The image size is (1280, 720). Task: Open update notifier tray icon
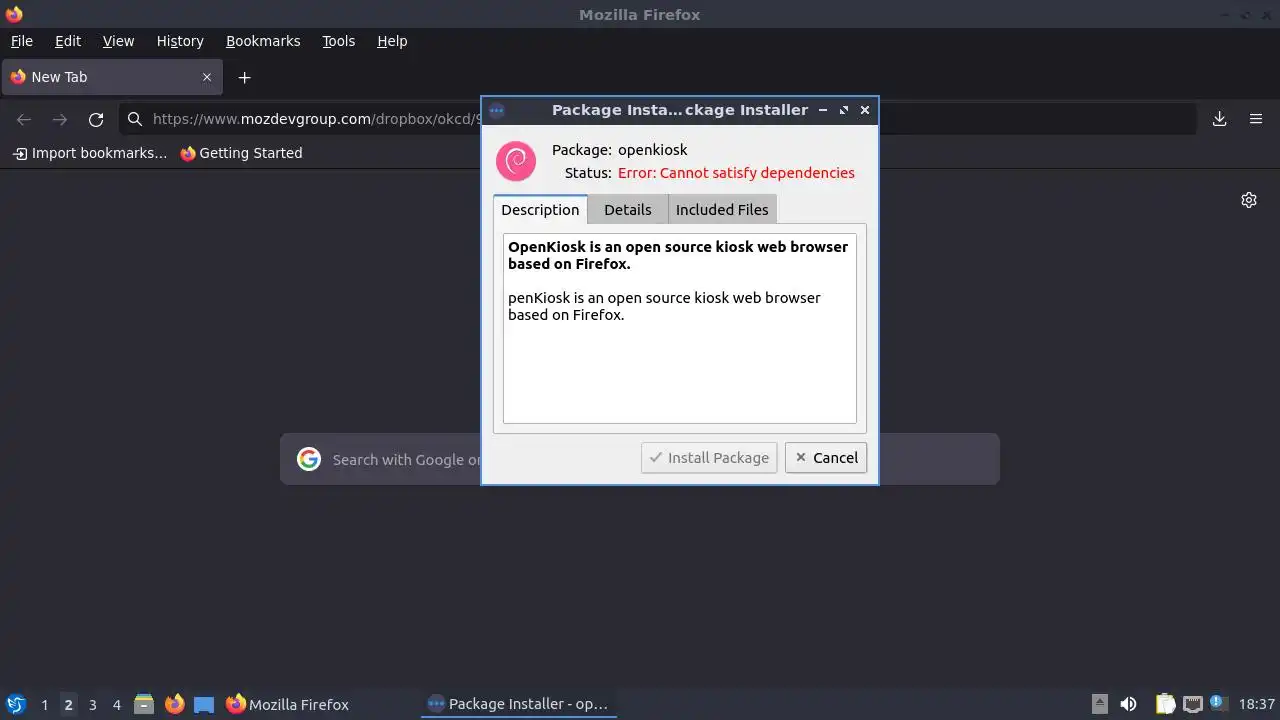[1219, 704]
